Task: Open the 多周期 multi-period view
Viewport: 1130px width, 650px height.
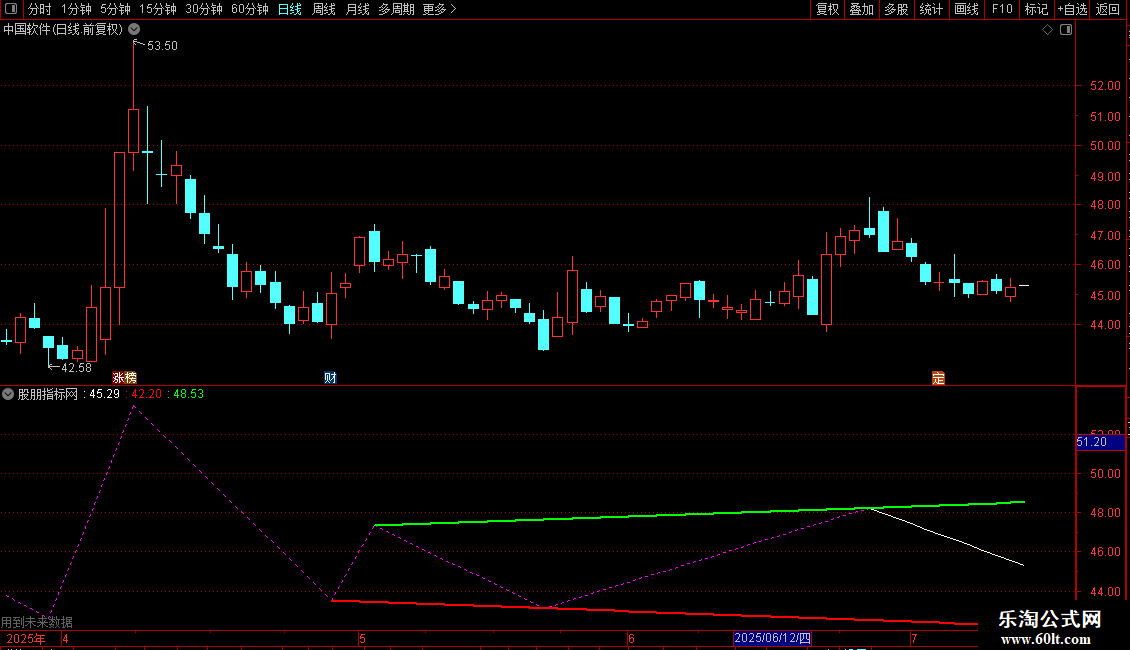Action: [x=396, y=9]
